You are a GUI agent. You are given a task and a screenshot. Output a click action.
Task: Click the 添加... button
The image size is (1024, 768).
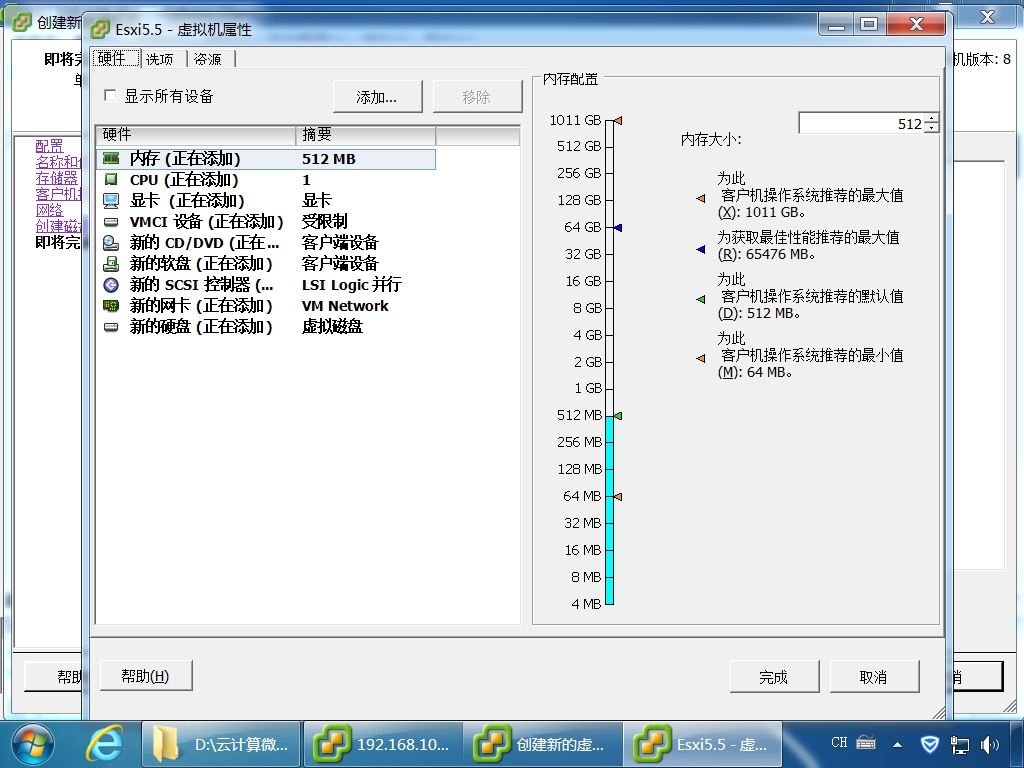pyautogui.click(x=377, y=97)
